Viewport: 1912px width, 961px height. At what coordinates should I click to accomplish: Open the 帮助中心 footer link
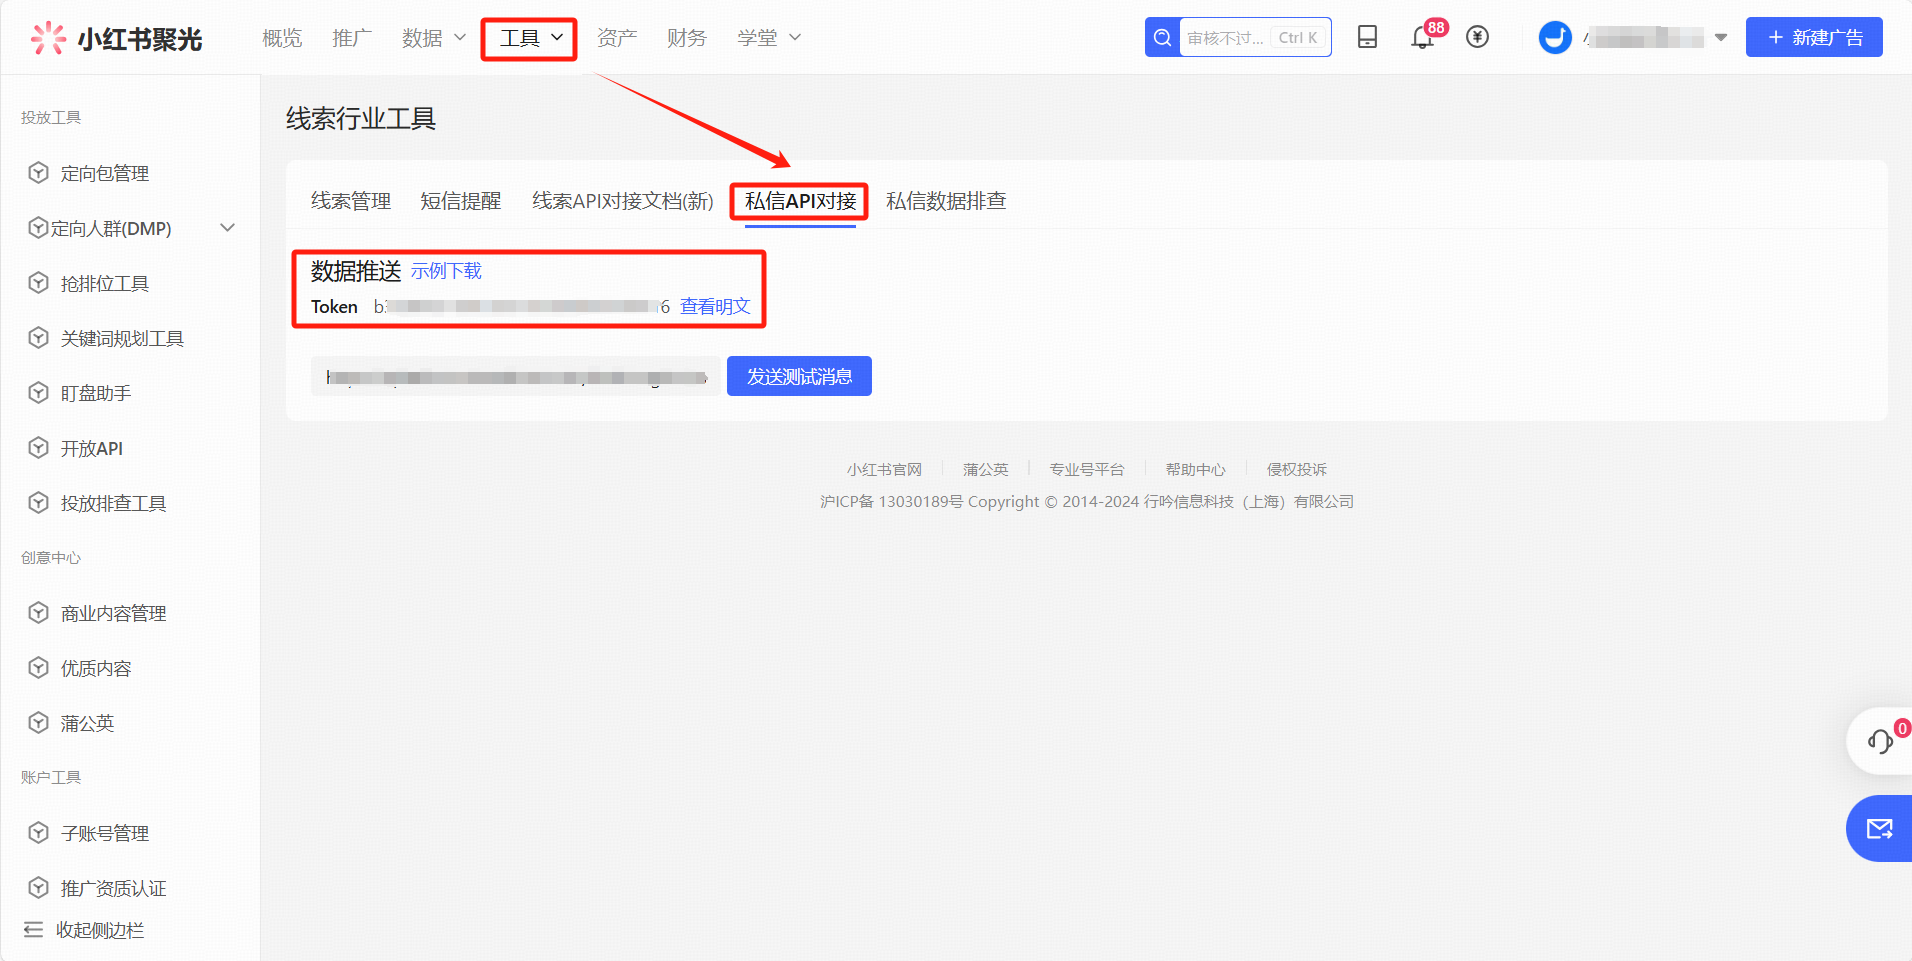pos(1196,469)
